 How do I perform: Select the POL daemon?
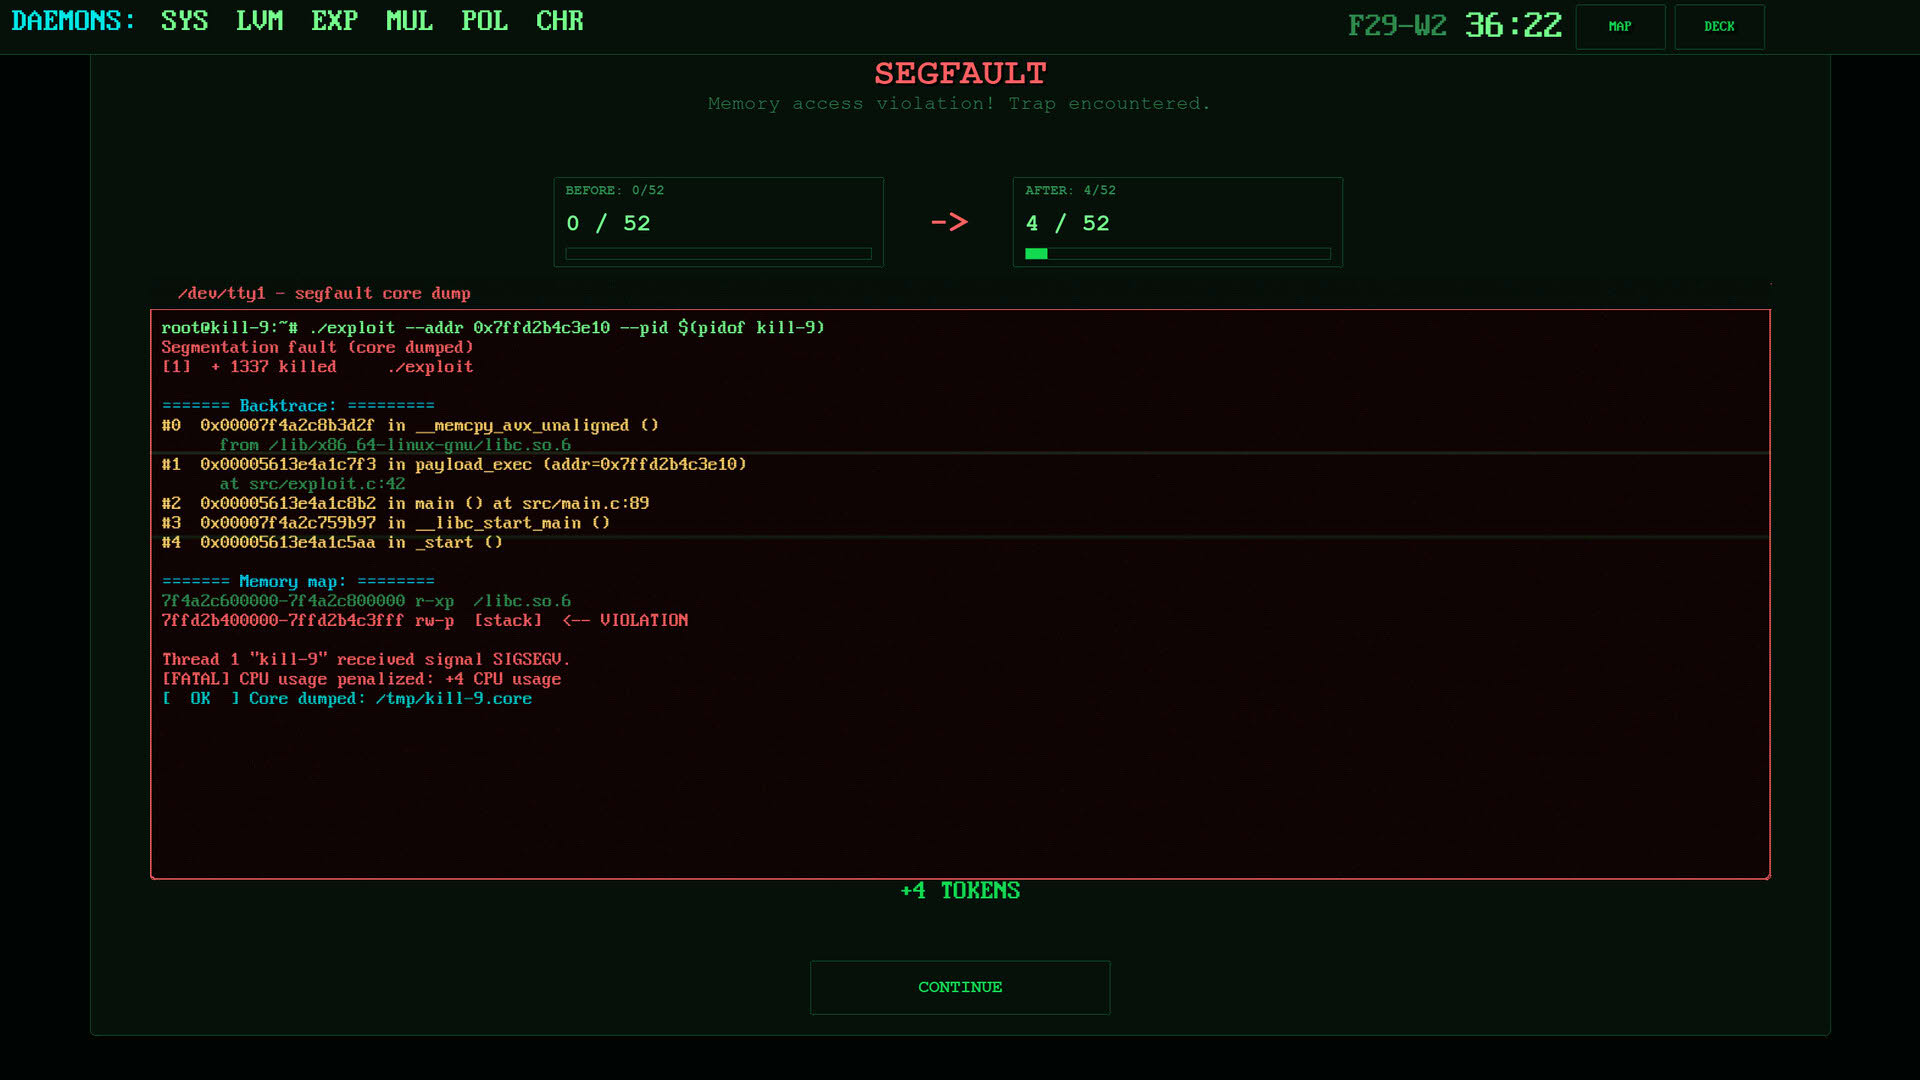(x=485, y=21)
